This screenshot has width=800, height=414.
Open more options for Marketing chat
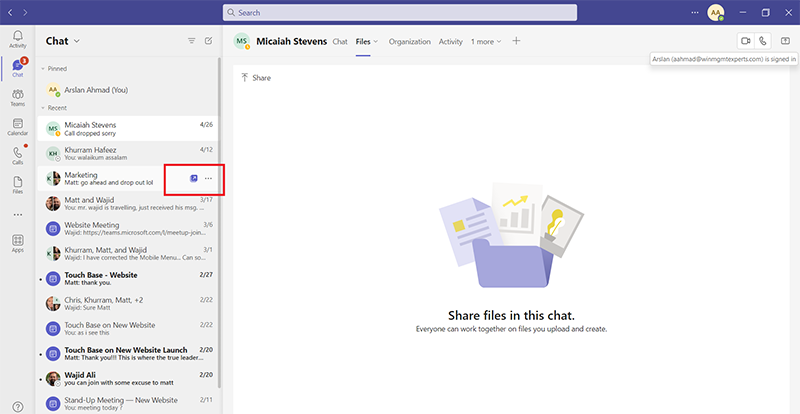[208, 178]
